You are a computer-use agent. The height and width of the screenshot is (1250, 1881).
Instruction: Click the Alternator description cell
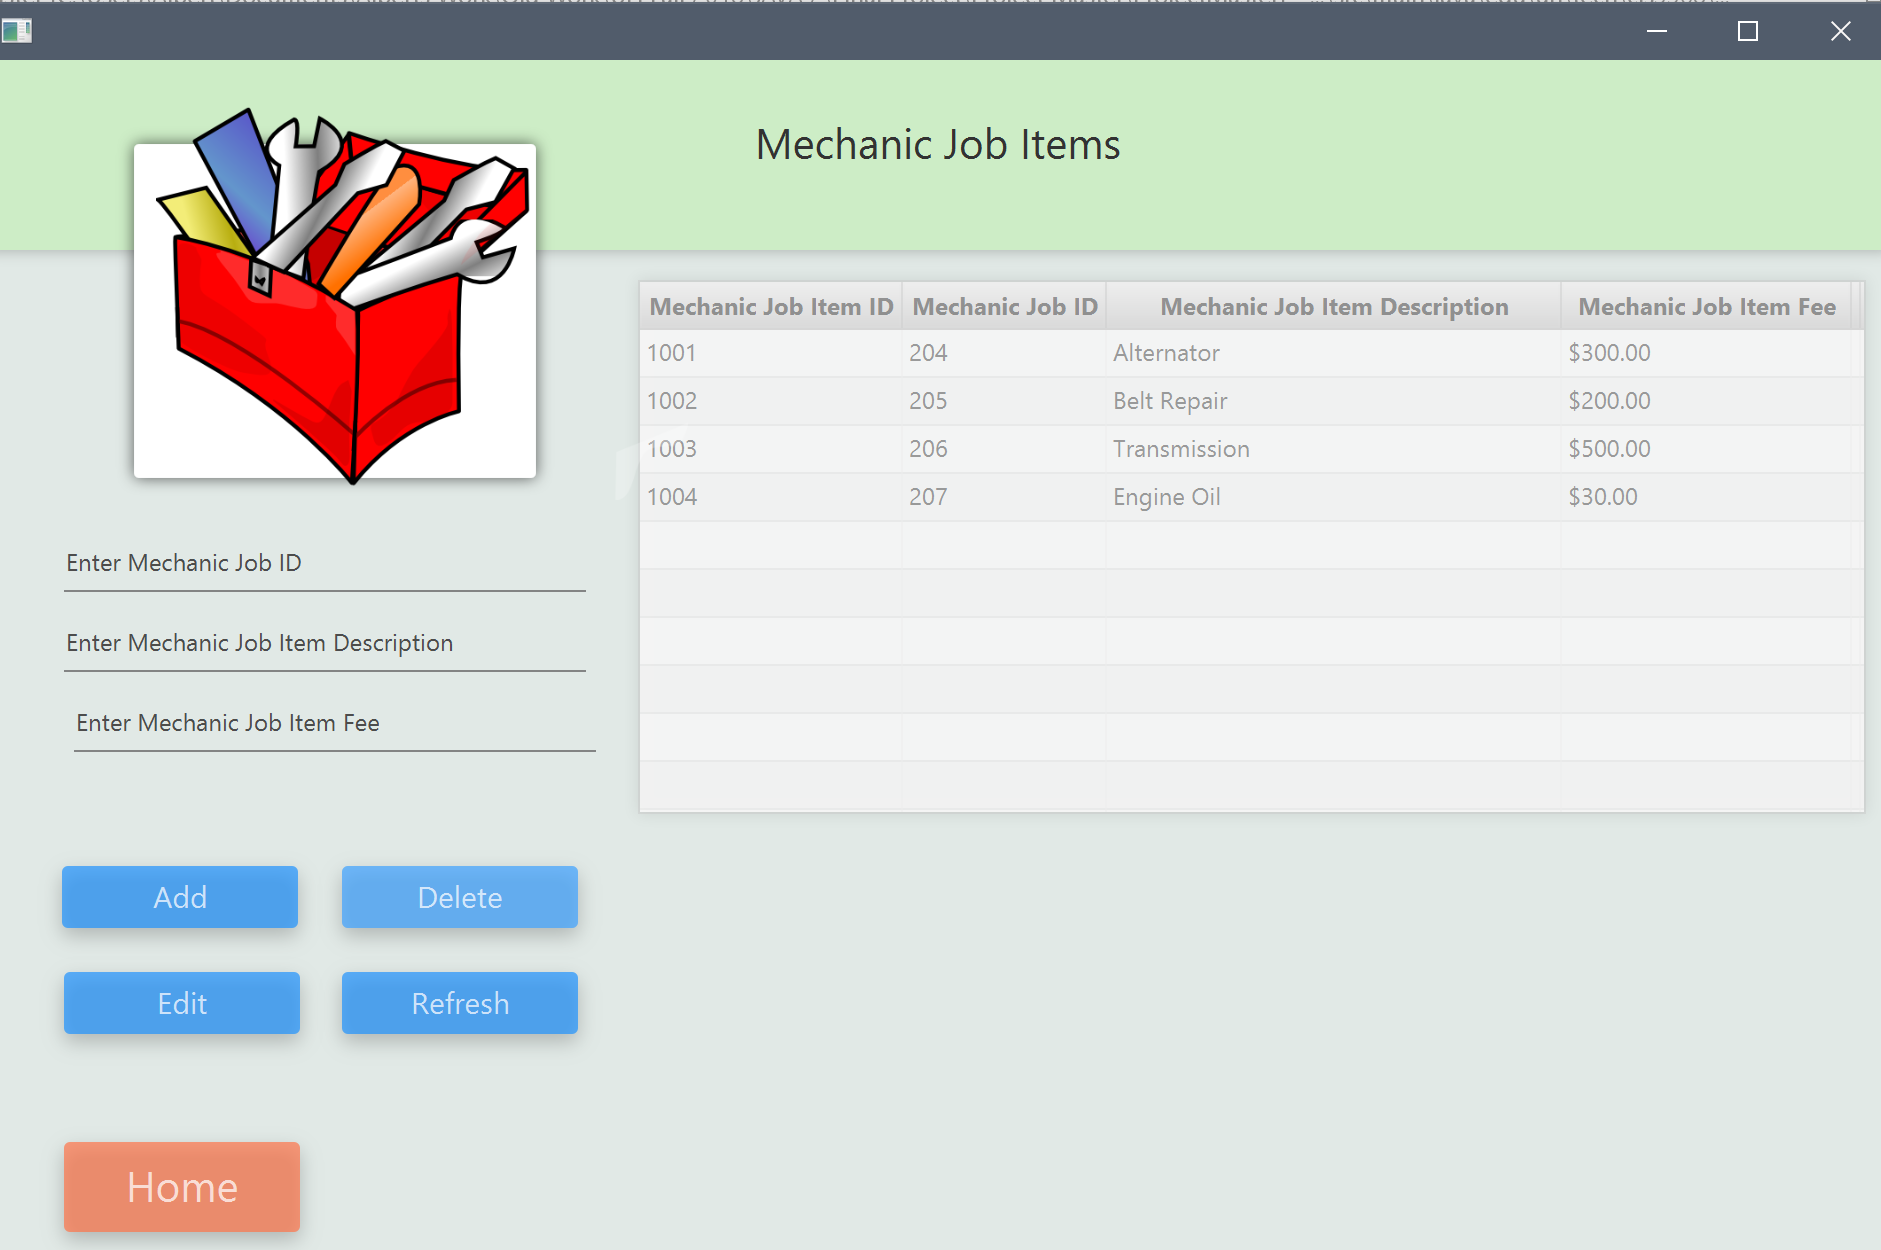(x=1334, y=353)
